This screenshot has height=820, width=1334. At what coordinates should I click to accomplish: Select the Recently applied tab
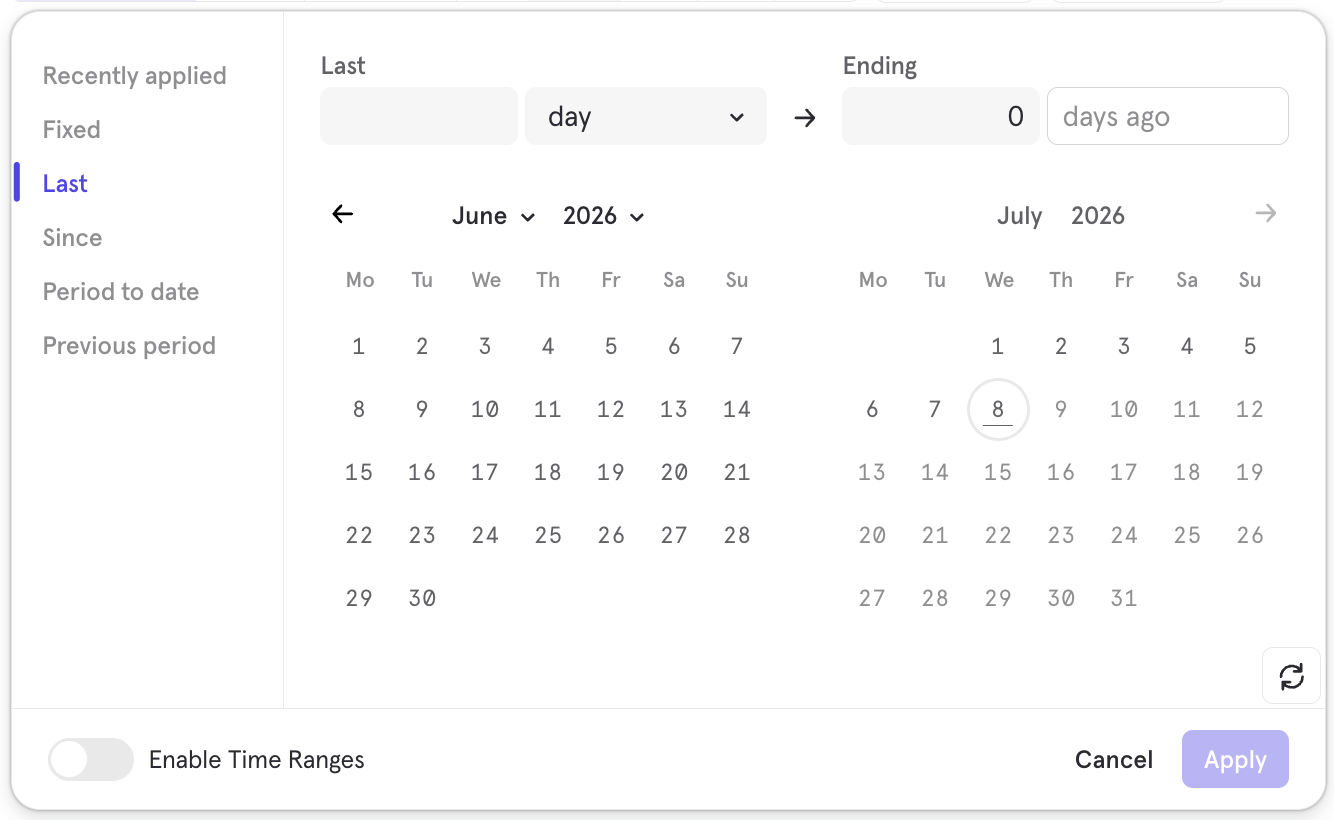point(135,76)
